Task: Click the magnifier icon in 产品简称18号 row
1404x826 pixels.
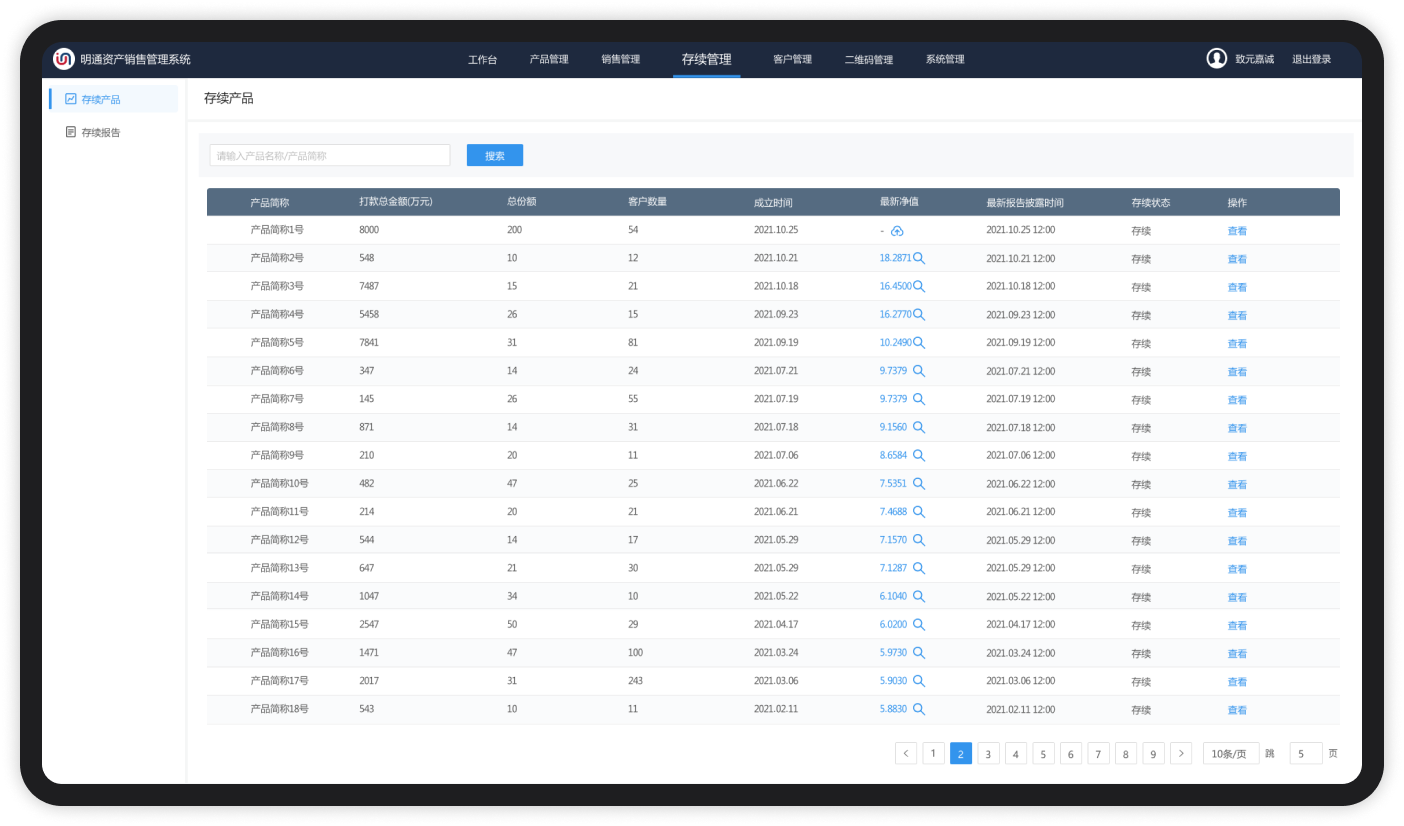Action: click(x=919, y=710)
